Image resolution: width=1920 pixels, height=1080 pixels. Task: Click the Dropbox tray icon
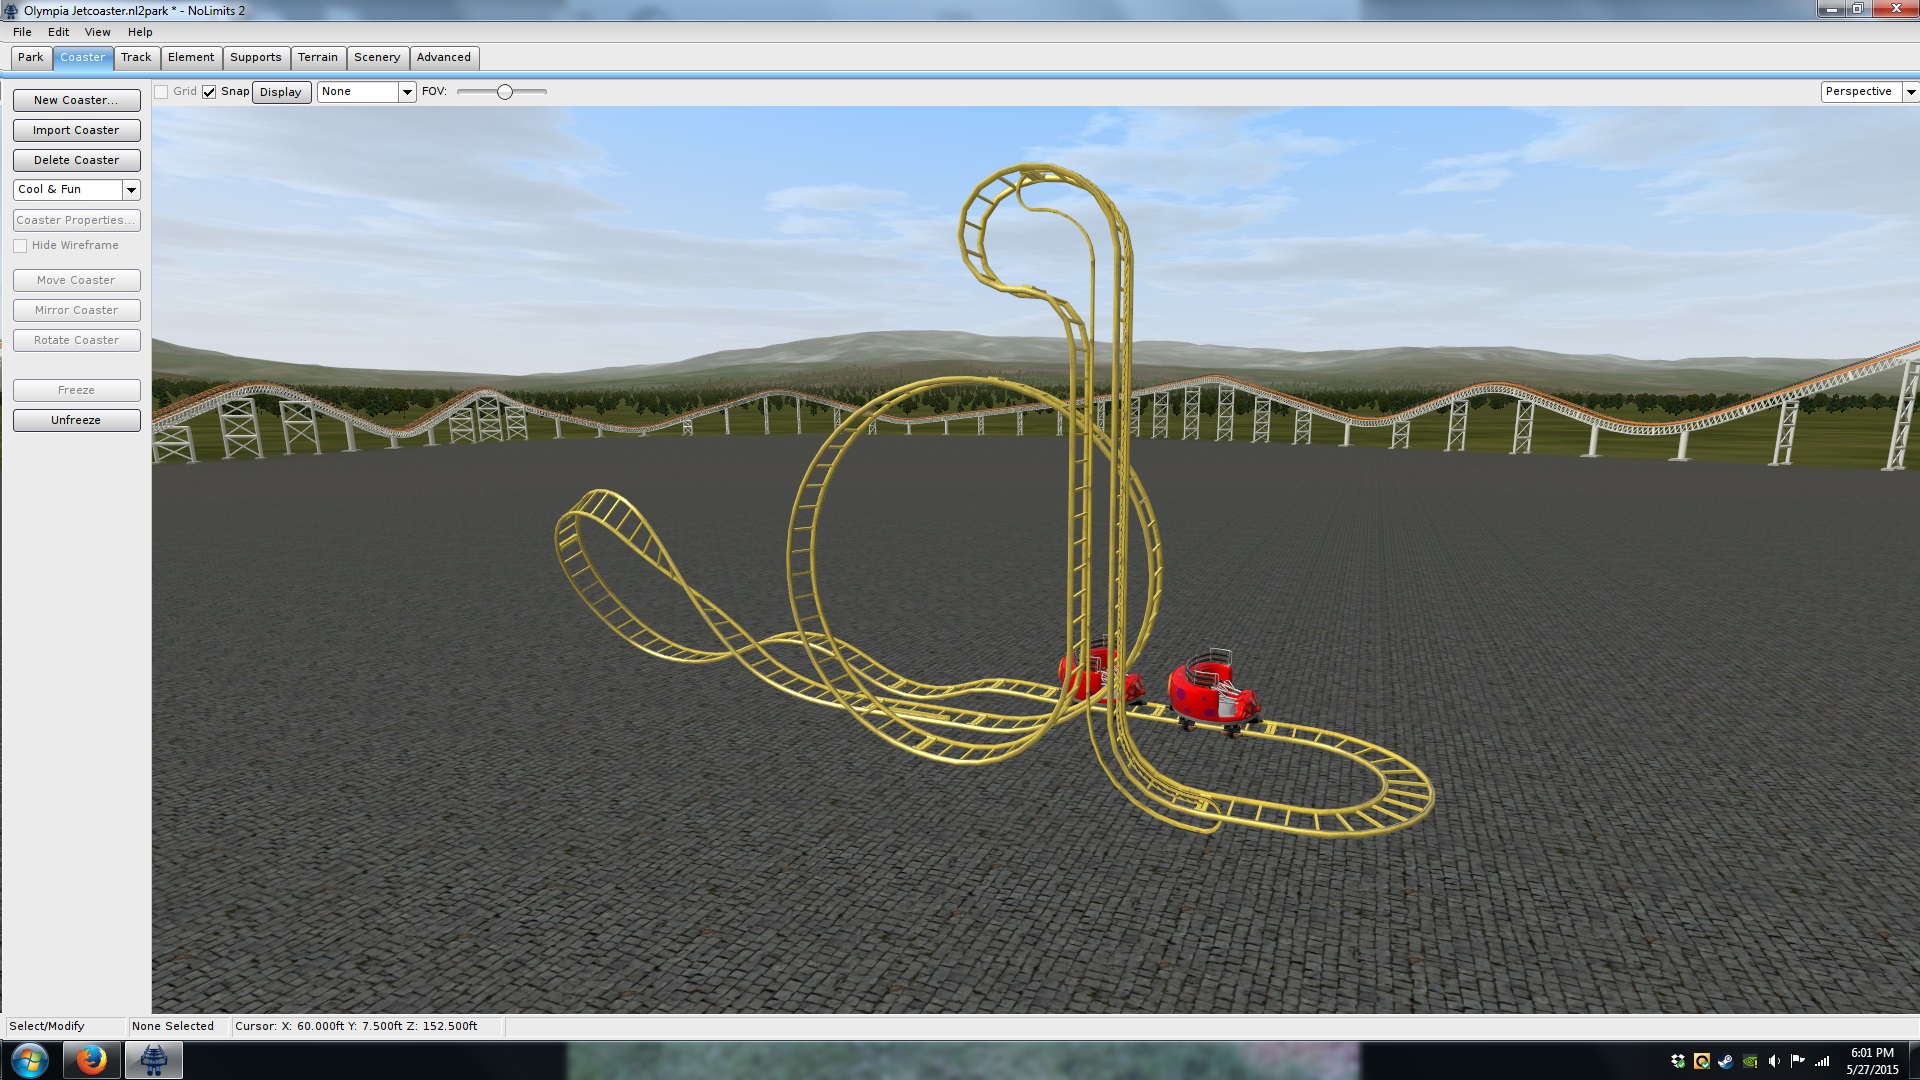coord(1678,1061)
